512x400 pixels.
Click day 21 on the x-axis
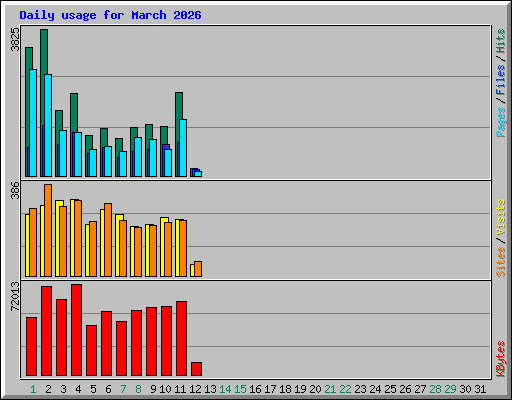330,389
